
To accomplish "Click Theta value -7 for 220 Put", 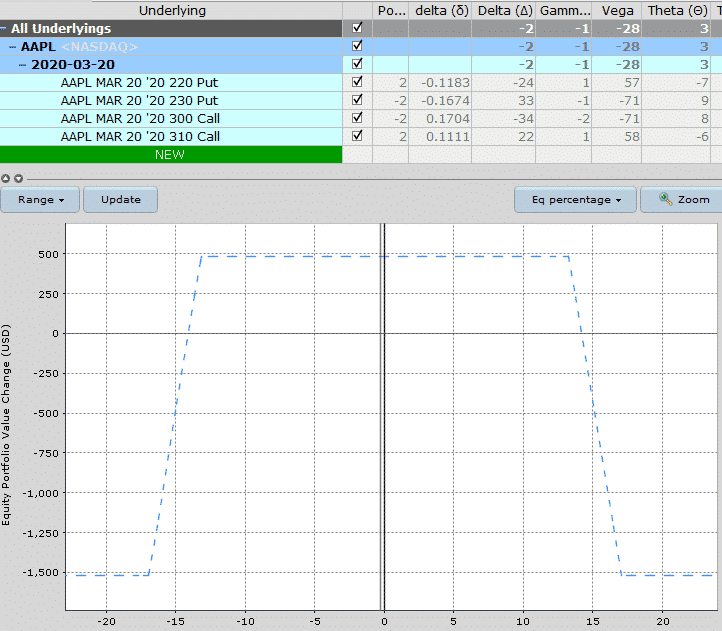I will (x=677, y=83).
